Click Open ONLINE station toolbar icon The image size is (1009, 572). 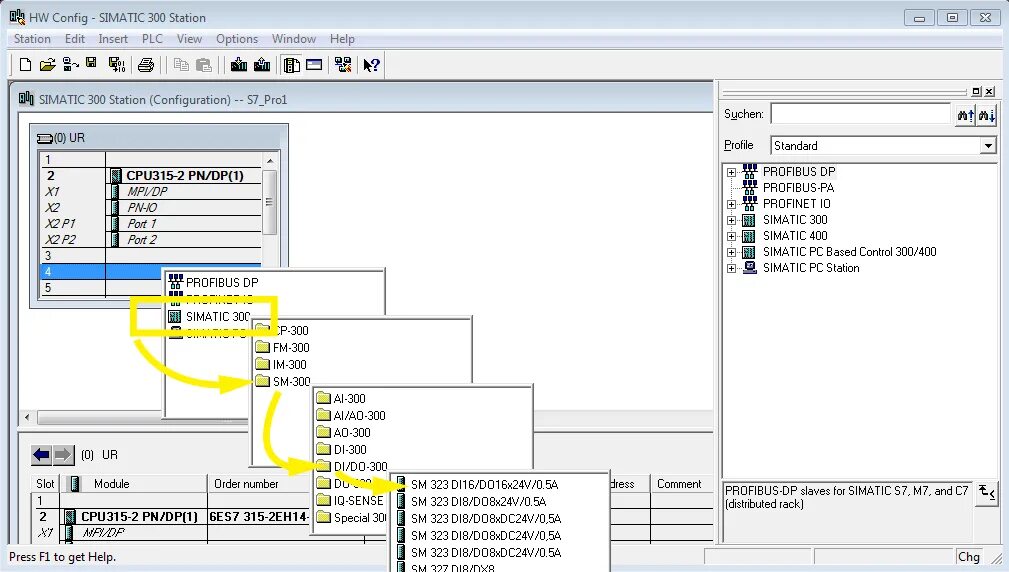pos(70,64)
